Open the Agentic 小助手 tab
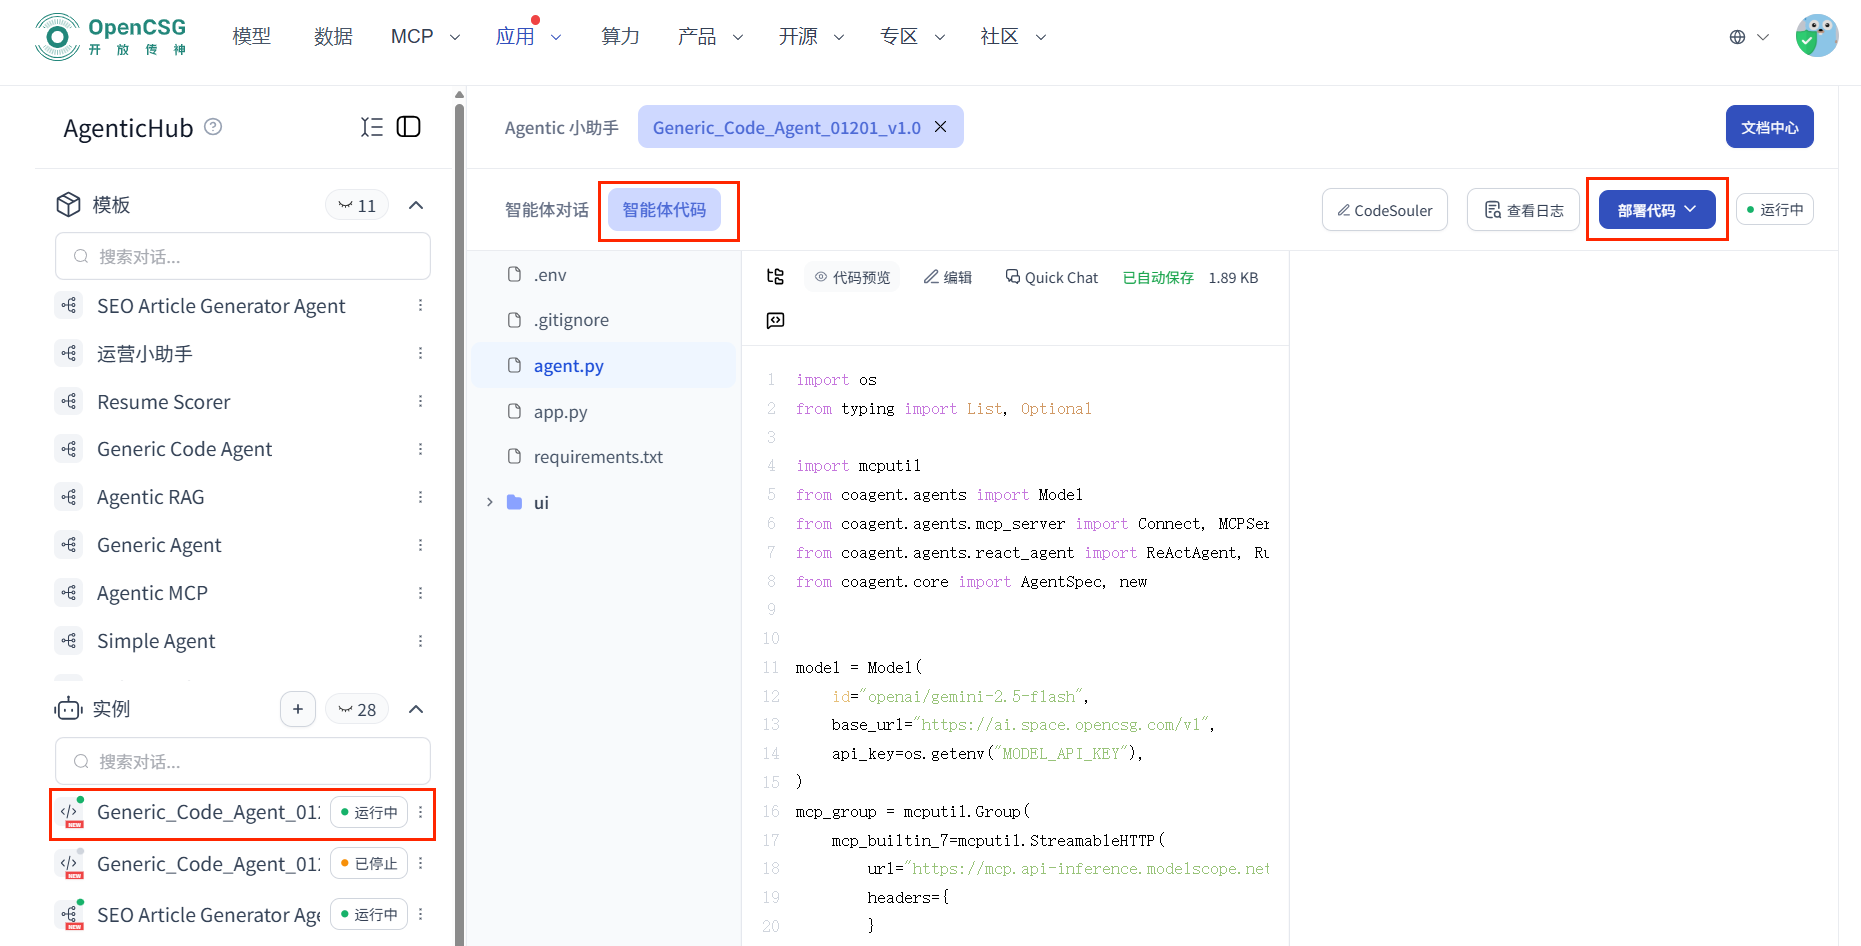Image resolution: width=1861 pixels, height=946 pixels. point(561,128)
